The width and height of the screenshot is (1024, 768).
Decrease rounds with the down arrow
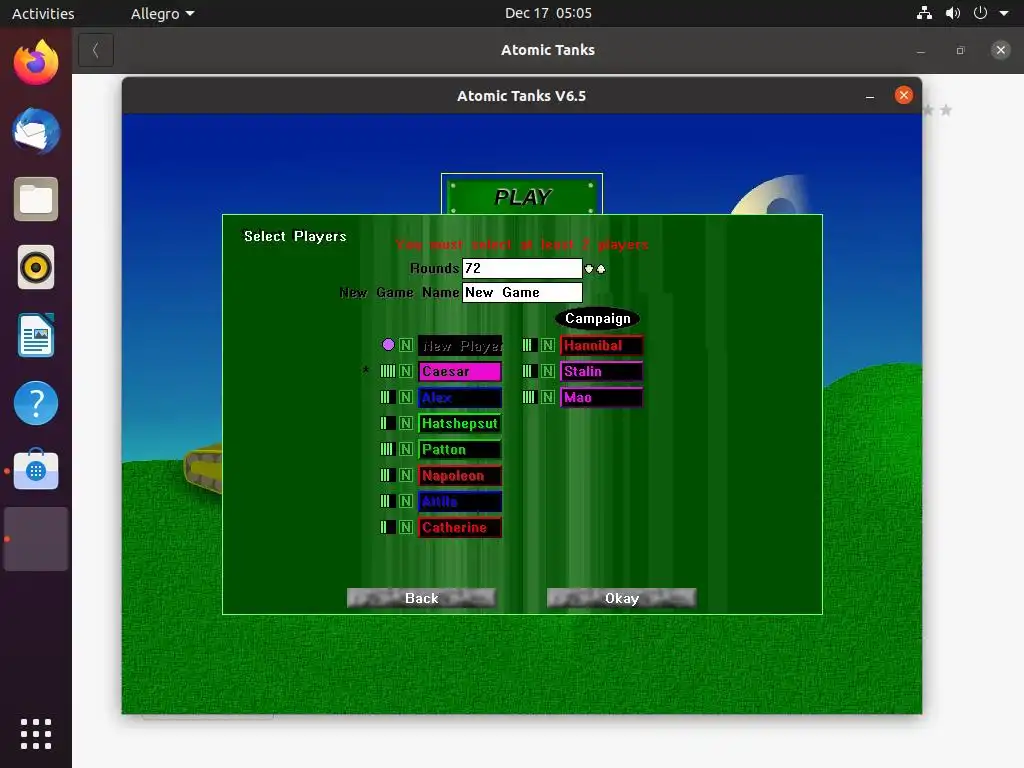pos(589,268)
